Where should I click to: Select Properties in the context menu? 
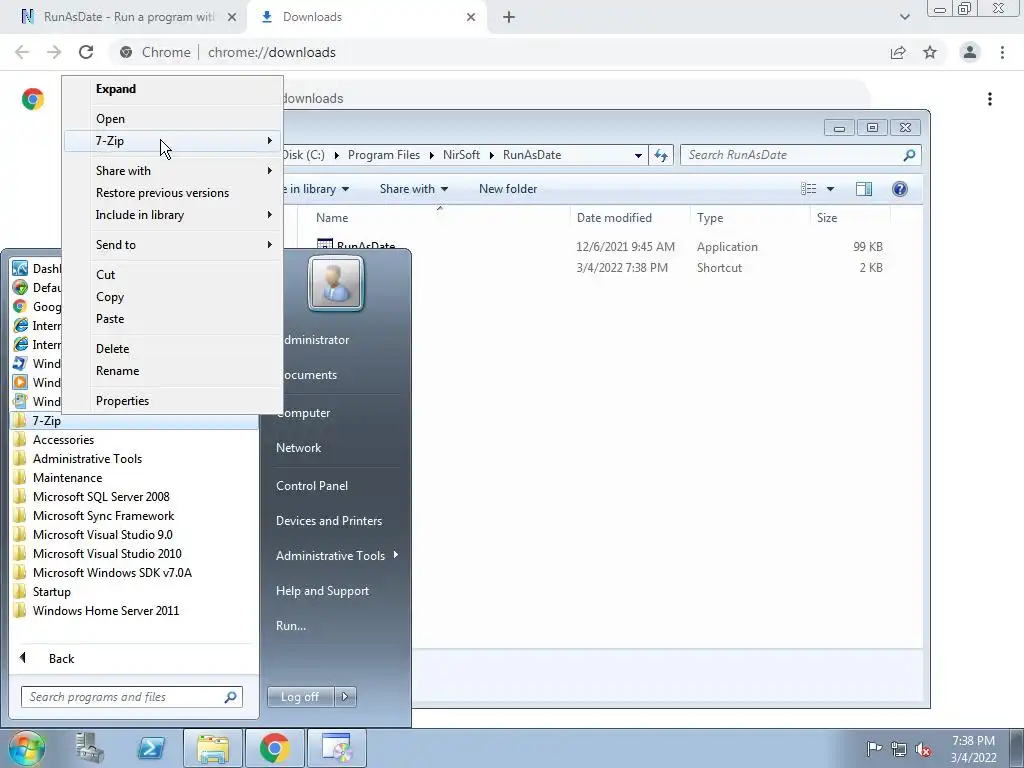173,401
